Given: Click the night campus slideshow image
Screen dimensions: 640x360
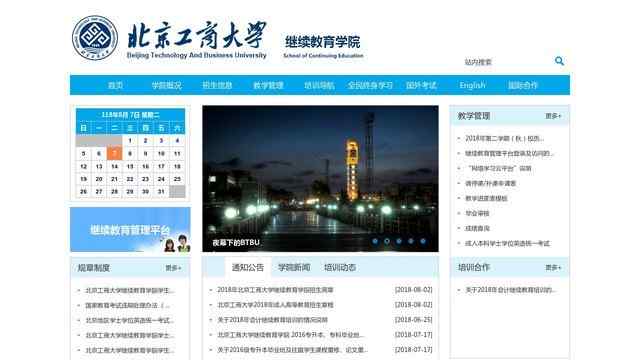Looking at the screenshot, I should [320, 178].
